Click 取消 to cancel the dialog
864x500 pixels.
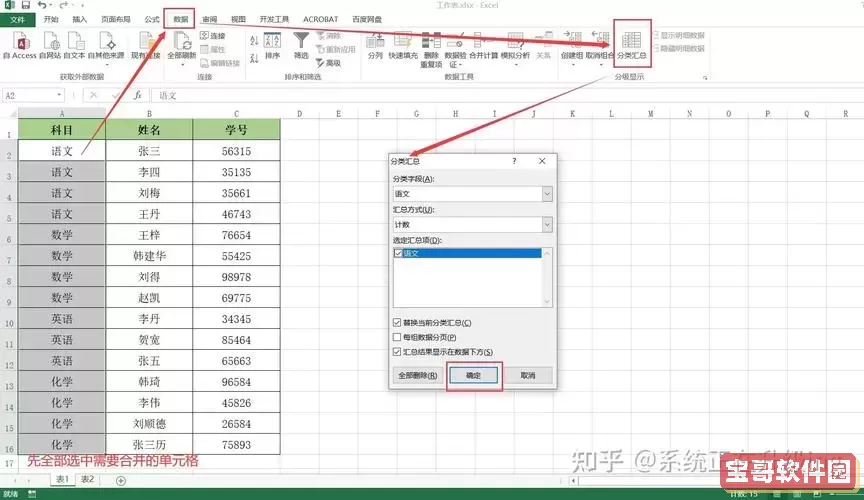click(528, 375)
